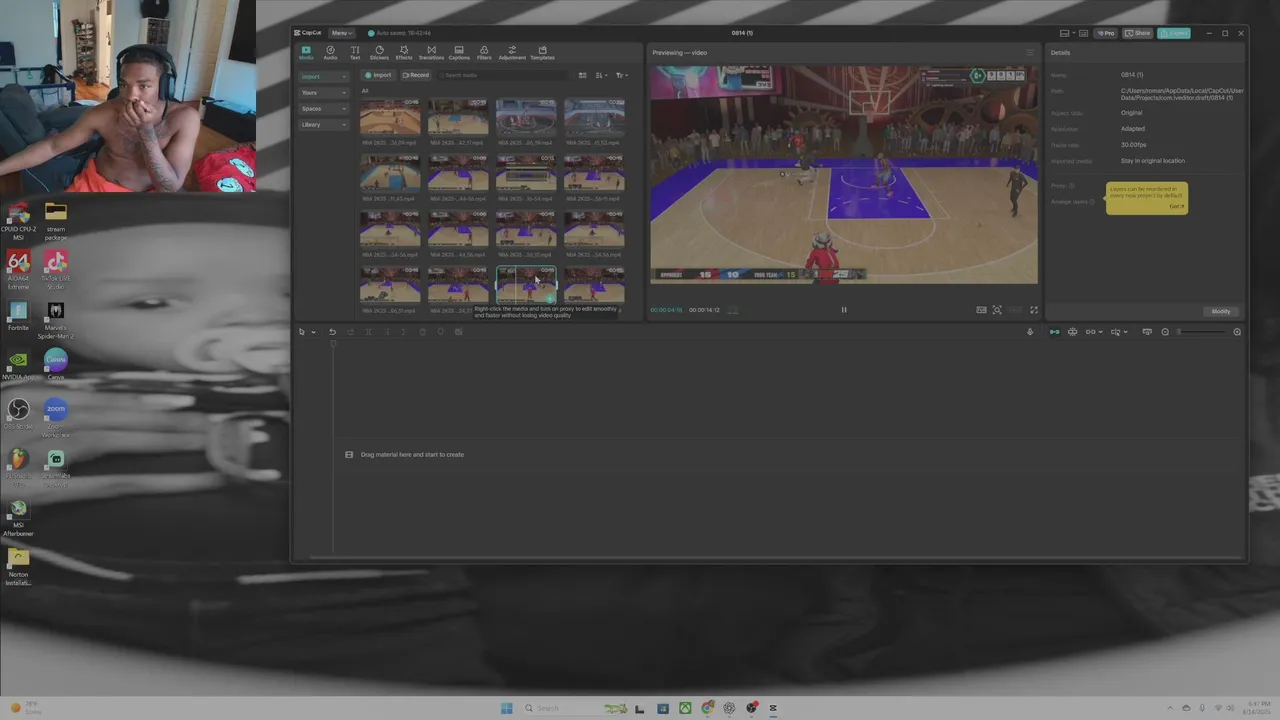Open the Stickers tab
Screen dimensions: 1280x720
coord(379,53)
